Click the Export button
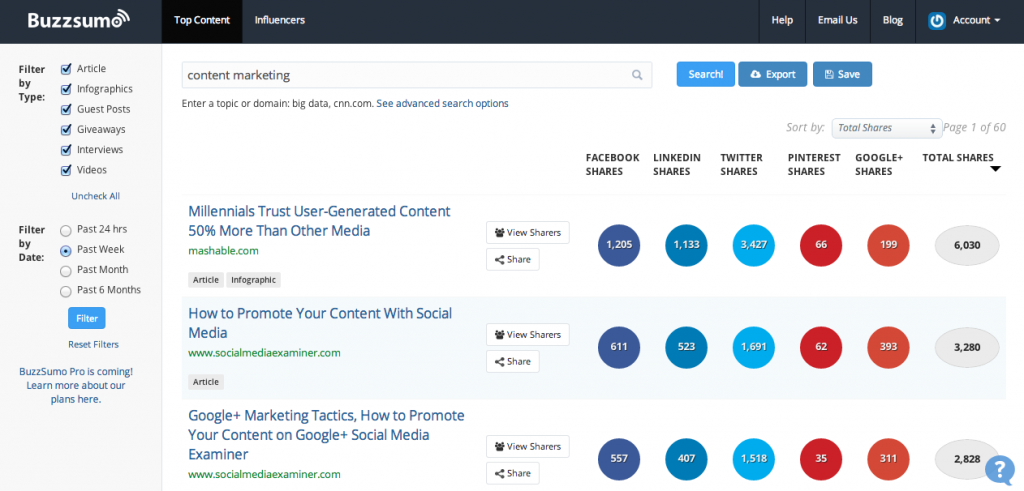1024x491 pixels. [773, 74]
